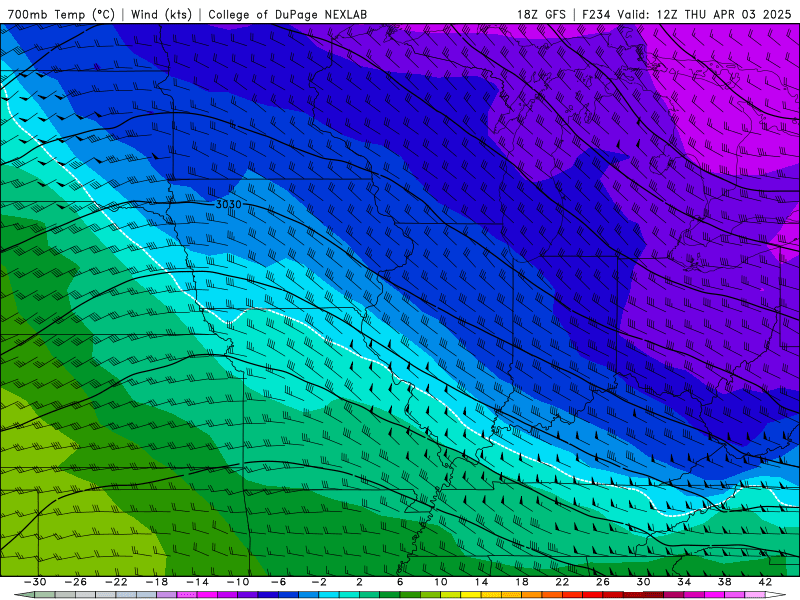Select the yellow swatch under the 14 label
The image size is (800, 600).
click(x=471, y=595)
